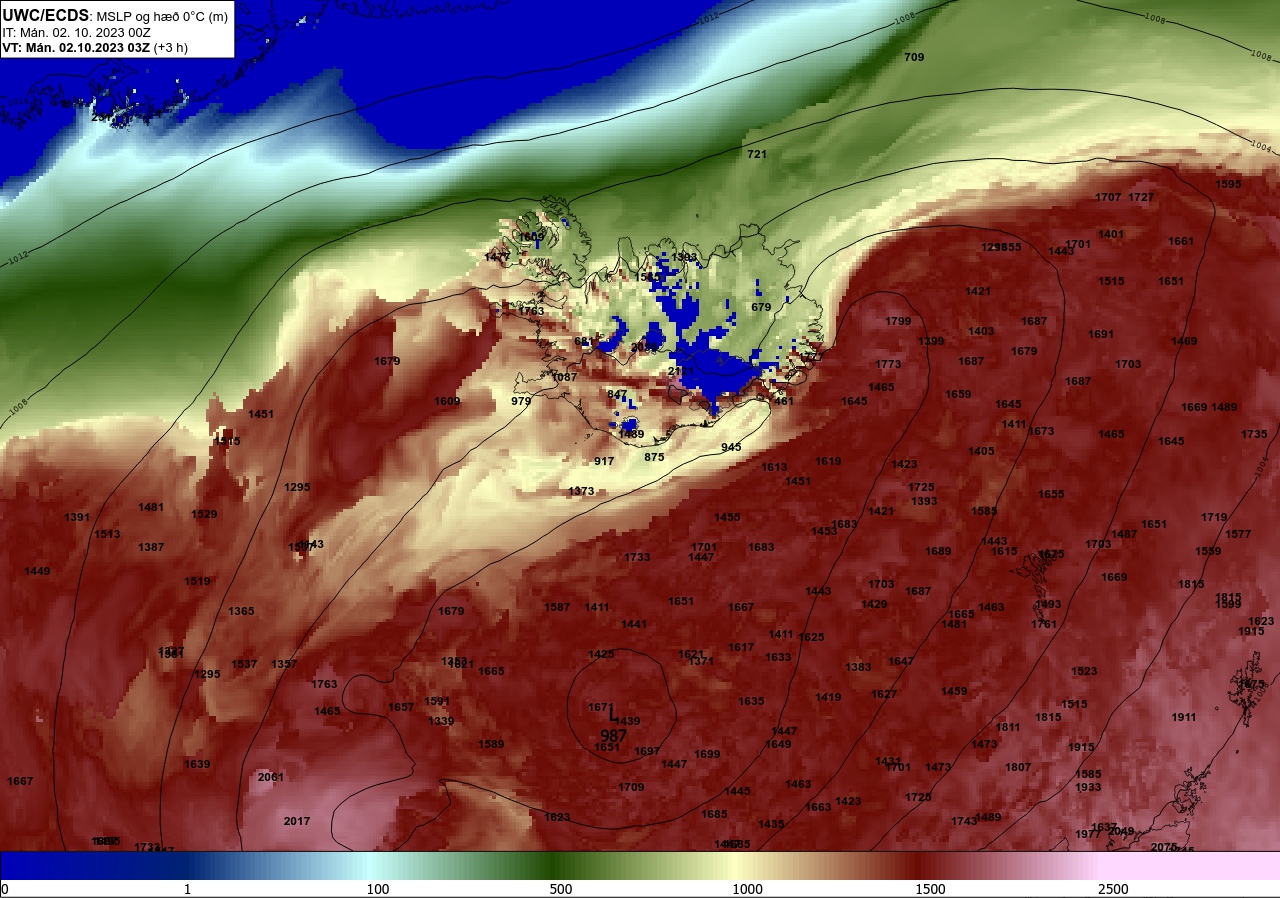Click the 1689 height value

938,551
